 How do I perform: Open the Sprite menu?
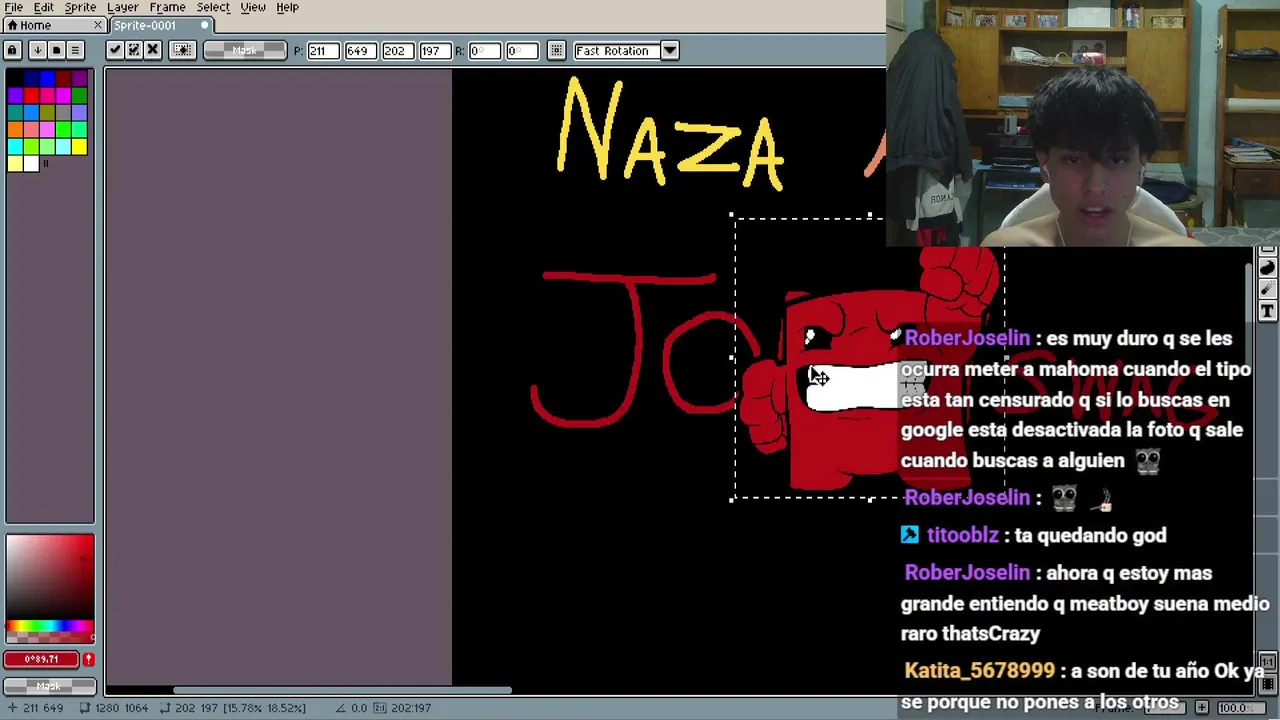[x=80, y=7]
